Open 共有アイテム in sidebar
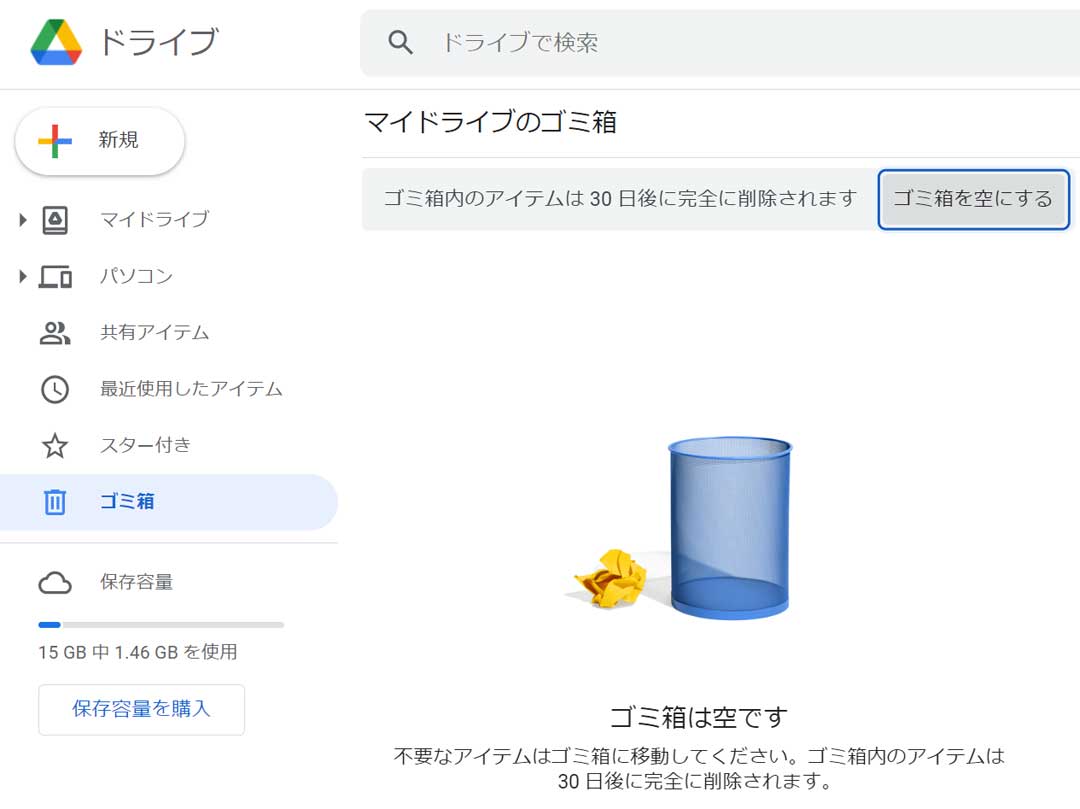Image resolution: width=1080 pixels, height=809 pixels. pyautogui.click(x=154, y=333)
